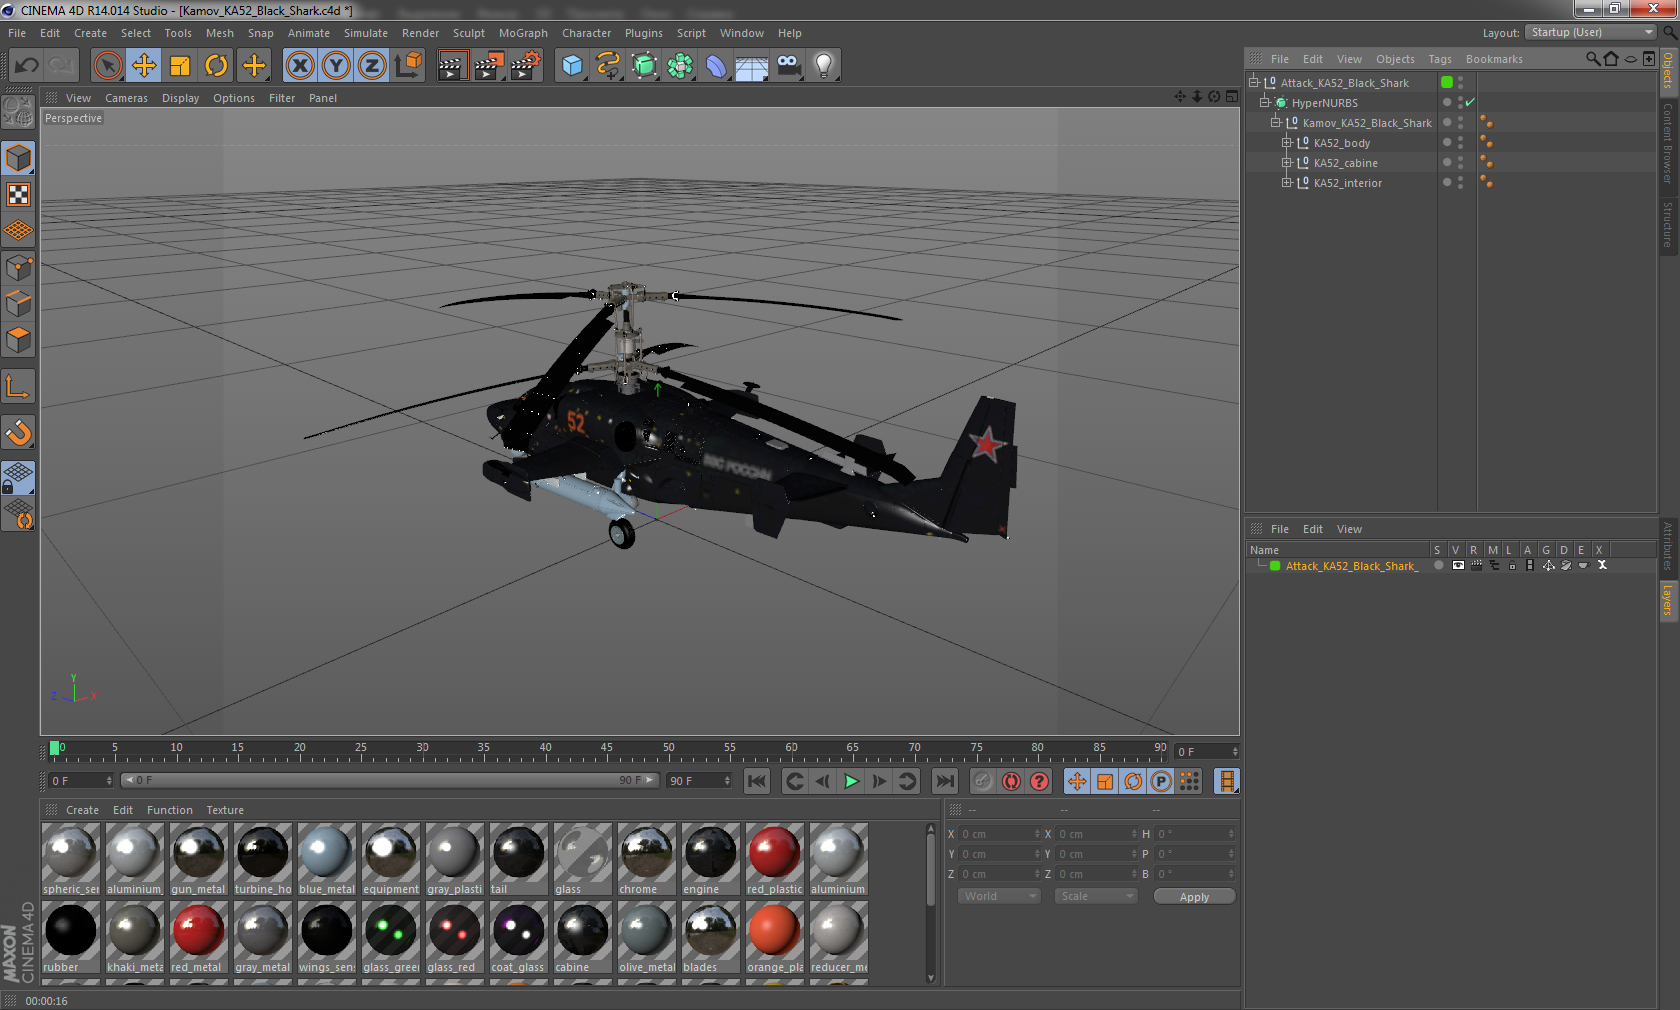Click Apply in coordinates panel
Image resolution: width=1680 pixels, height=1010 pixels.
click(x=1194, y=897)
